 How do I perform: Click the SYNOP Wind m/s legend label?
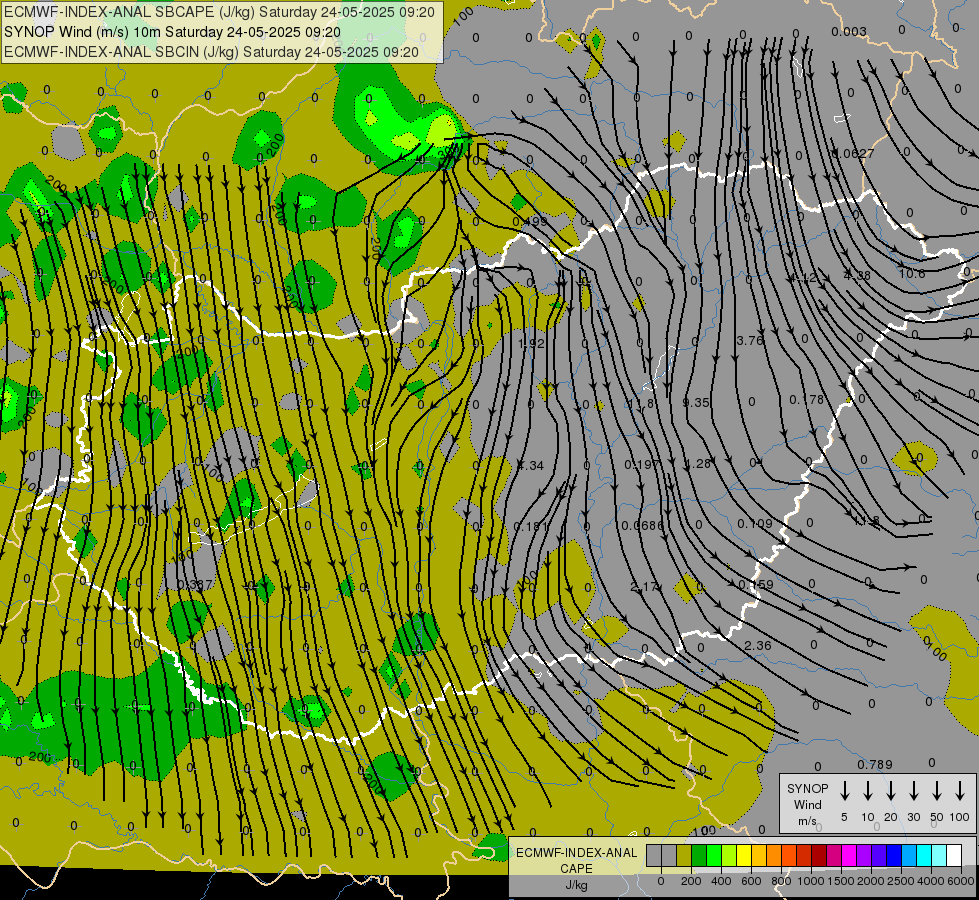(807, 804)
